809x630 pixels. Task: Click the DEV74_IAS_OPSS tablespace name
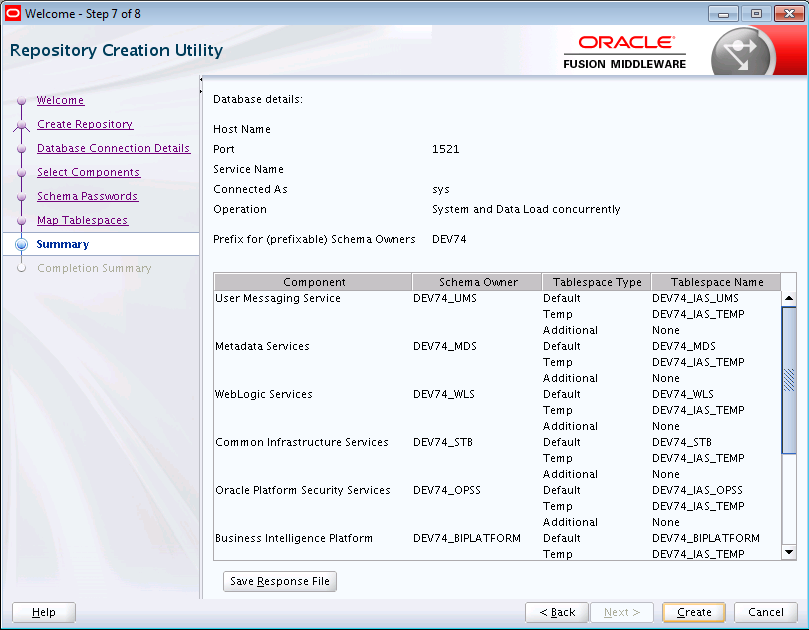pos(698,491)
